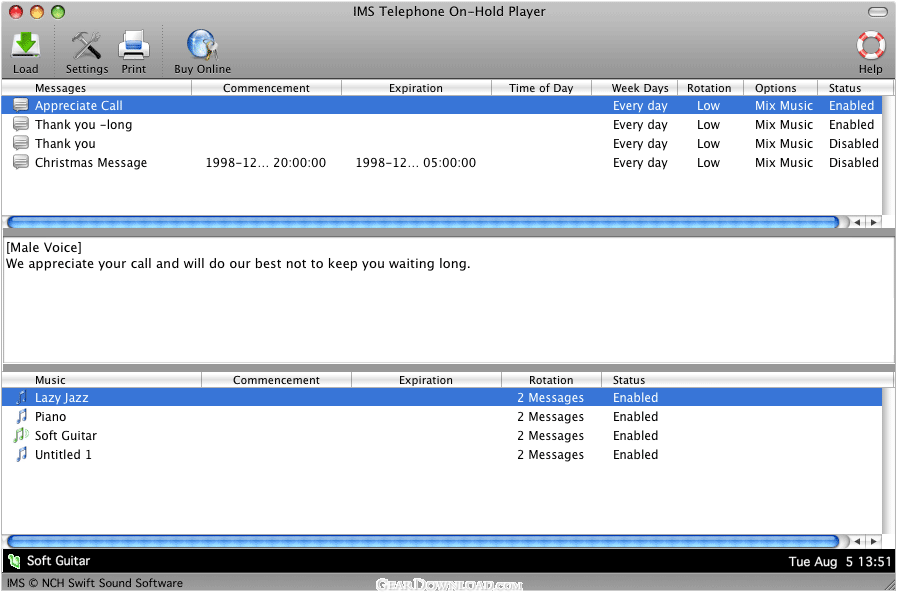Click the Load toolbar icon

26,46
